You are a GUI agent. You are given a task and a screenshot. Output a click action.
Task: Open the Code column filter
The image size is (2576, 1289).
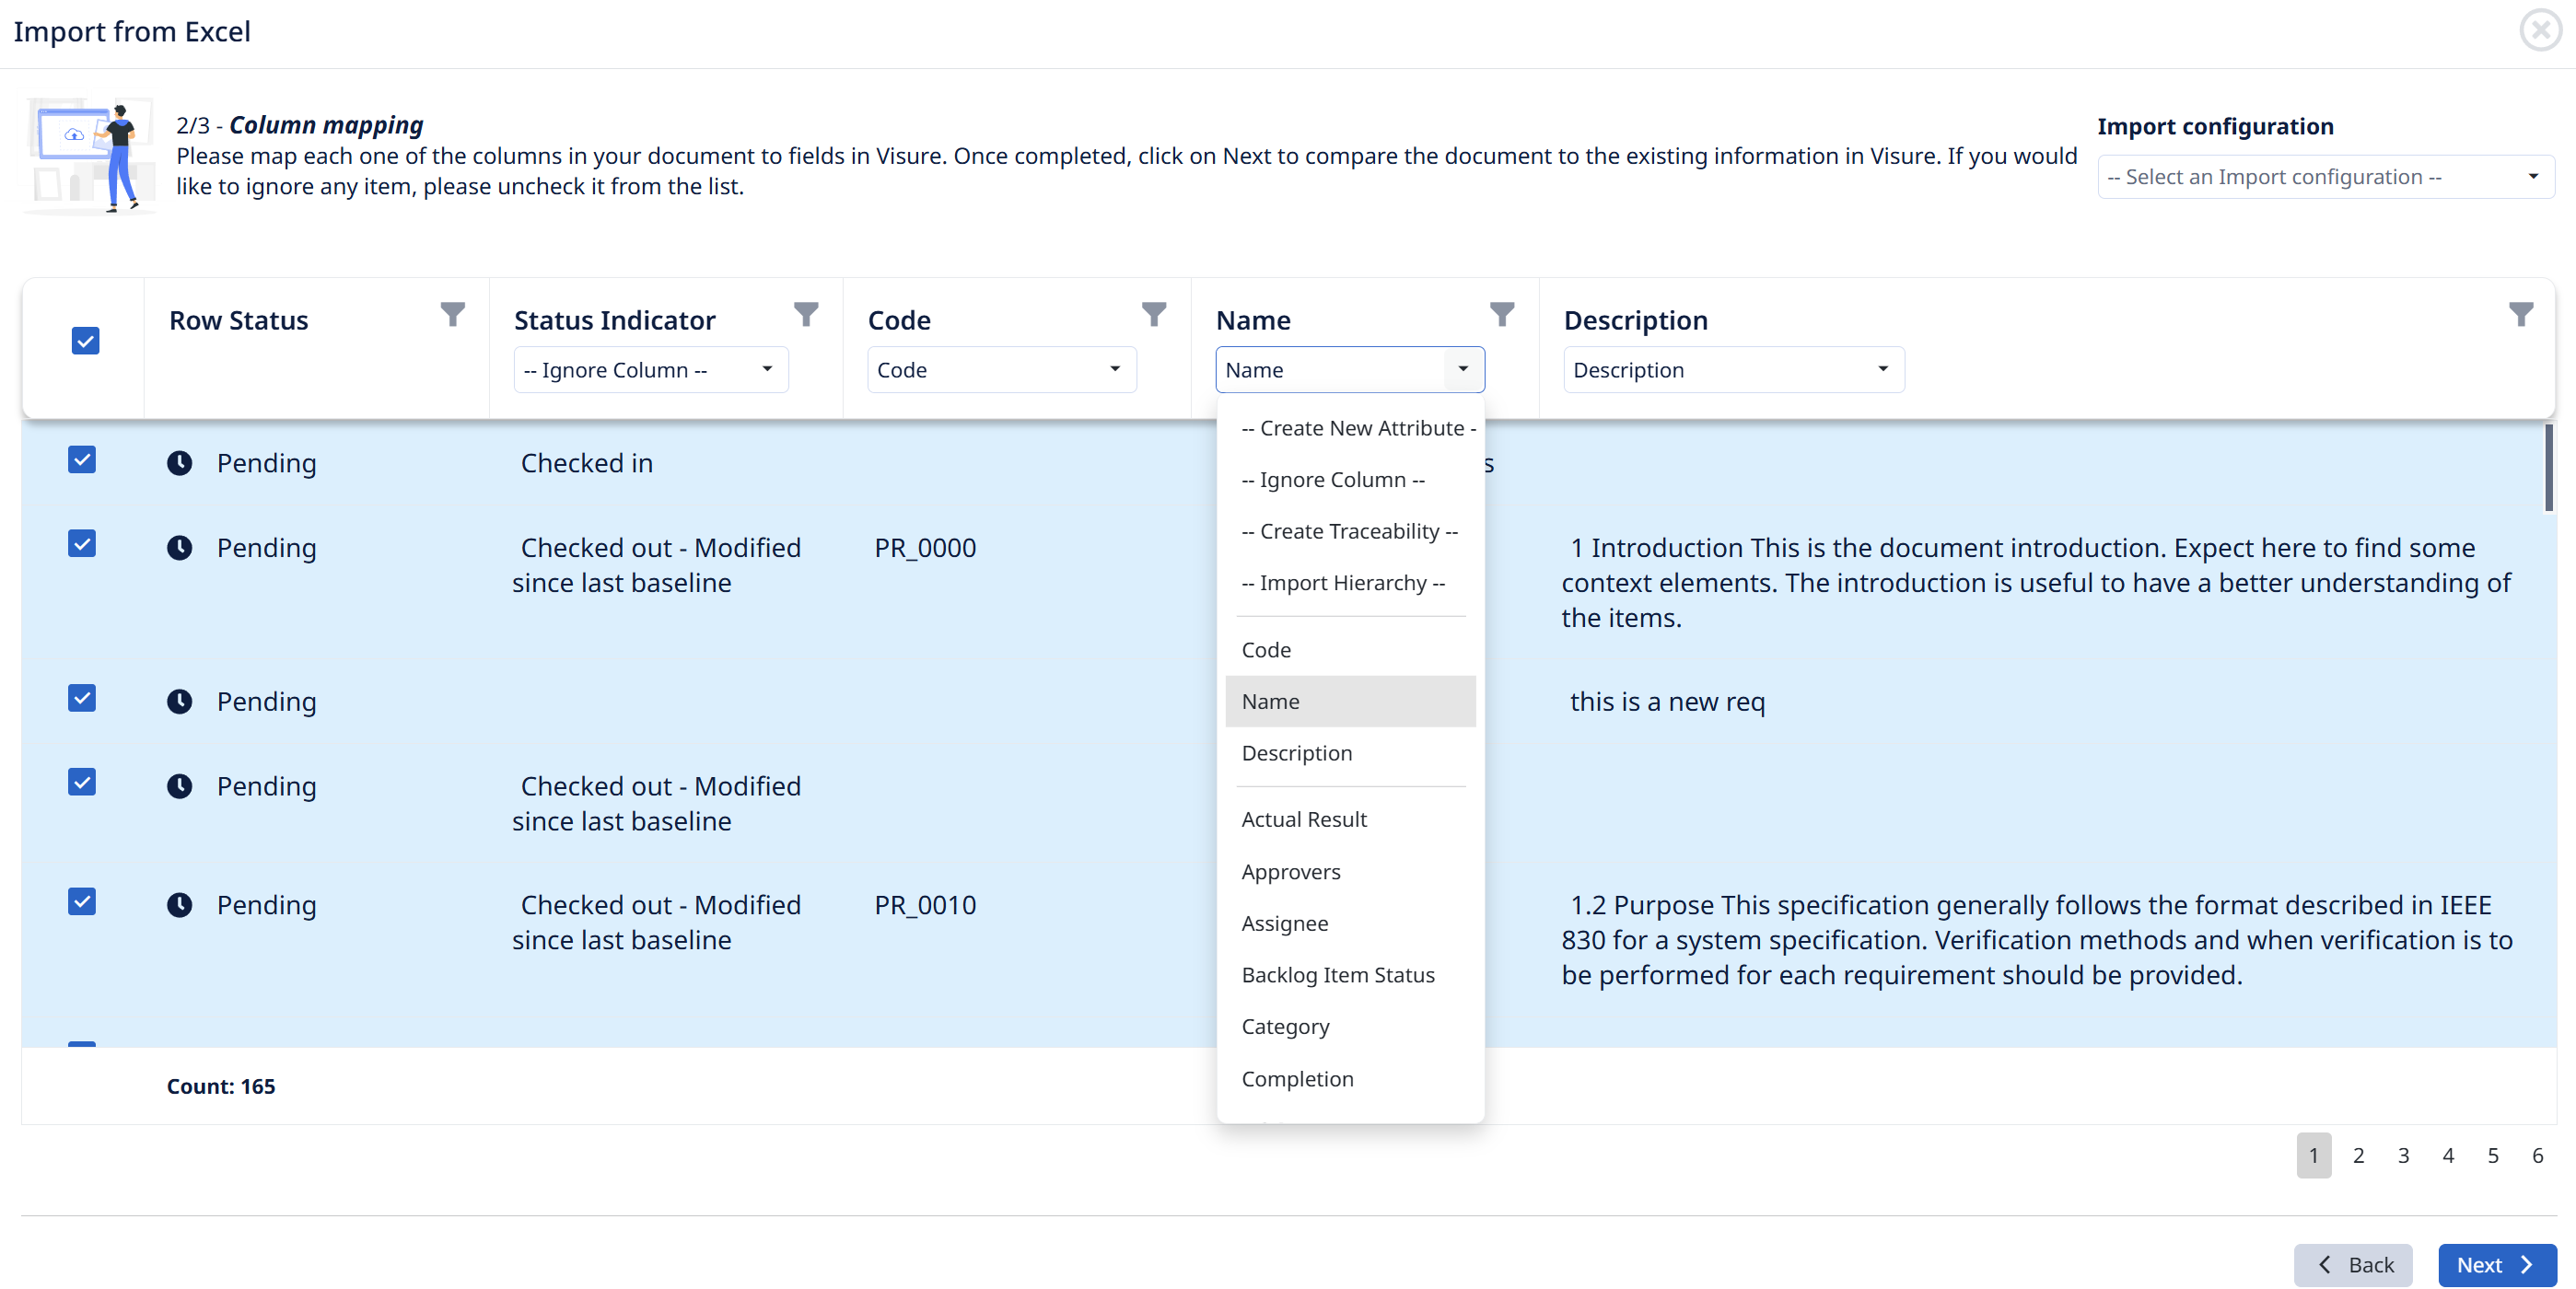point(1154,315)
